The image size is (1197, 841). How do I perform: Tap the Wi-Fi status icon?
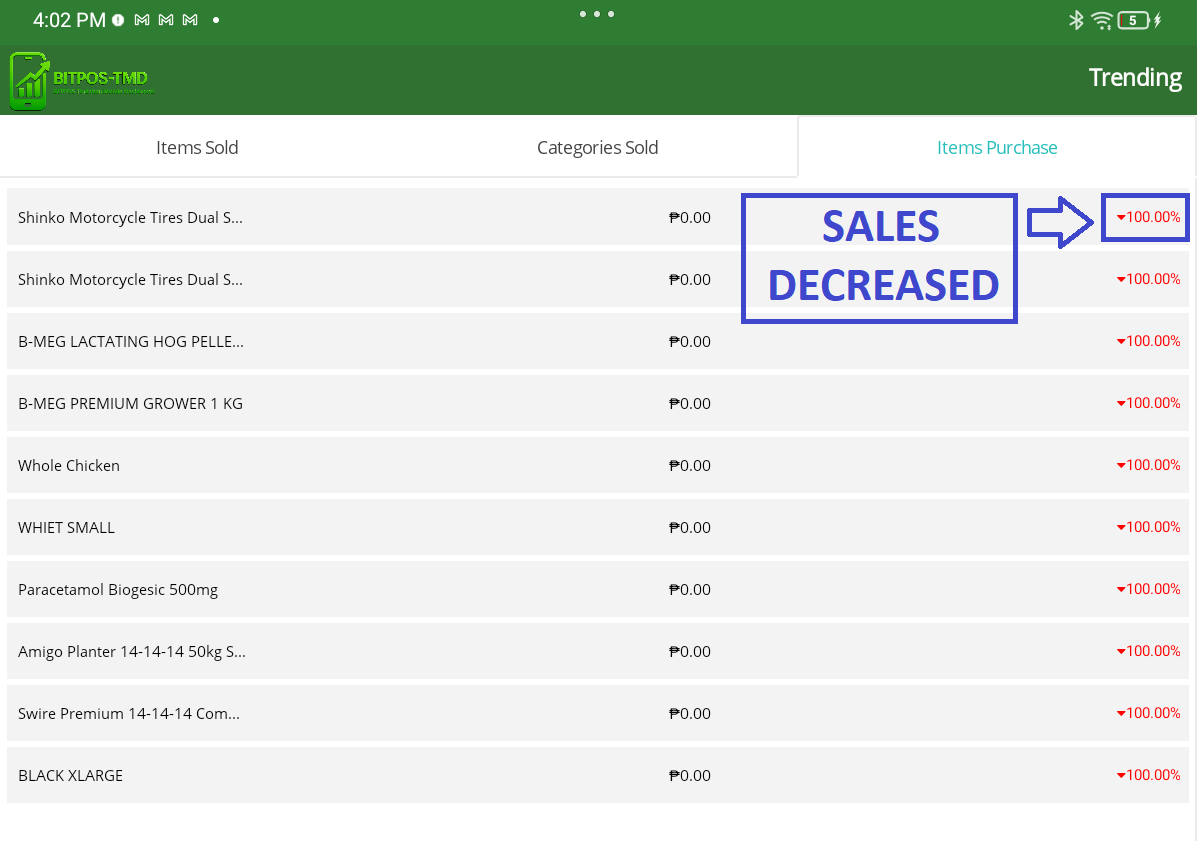(x=1102, y=20)
